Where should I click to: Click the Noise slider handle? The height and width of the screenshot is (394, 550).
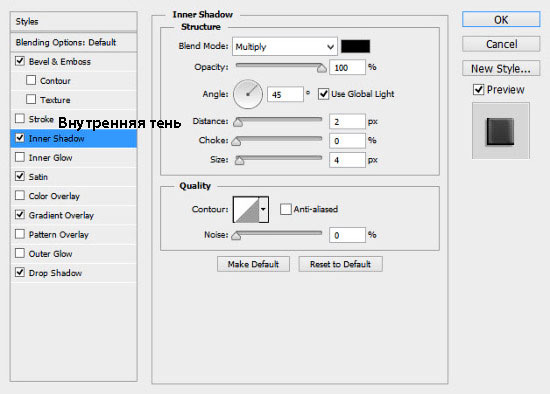(x=236, y=235)
